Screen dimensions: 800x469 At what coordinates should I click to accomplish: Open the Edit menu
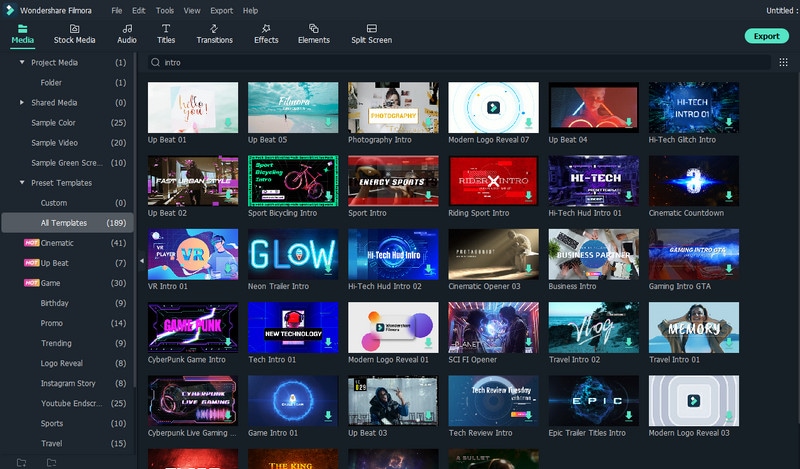click(x=138, y=10)
